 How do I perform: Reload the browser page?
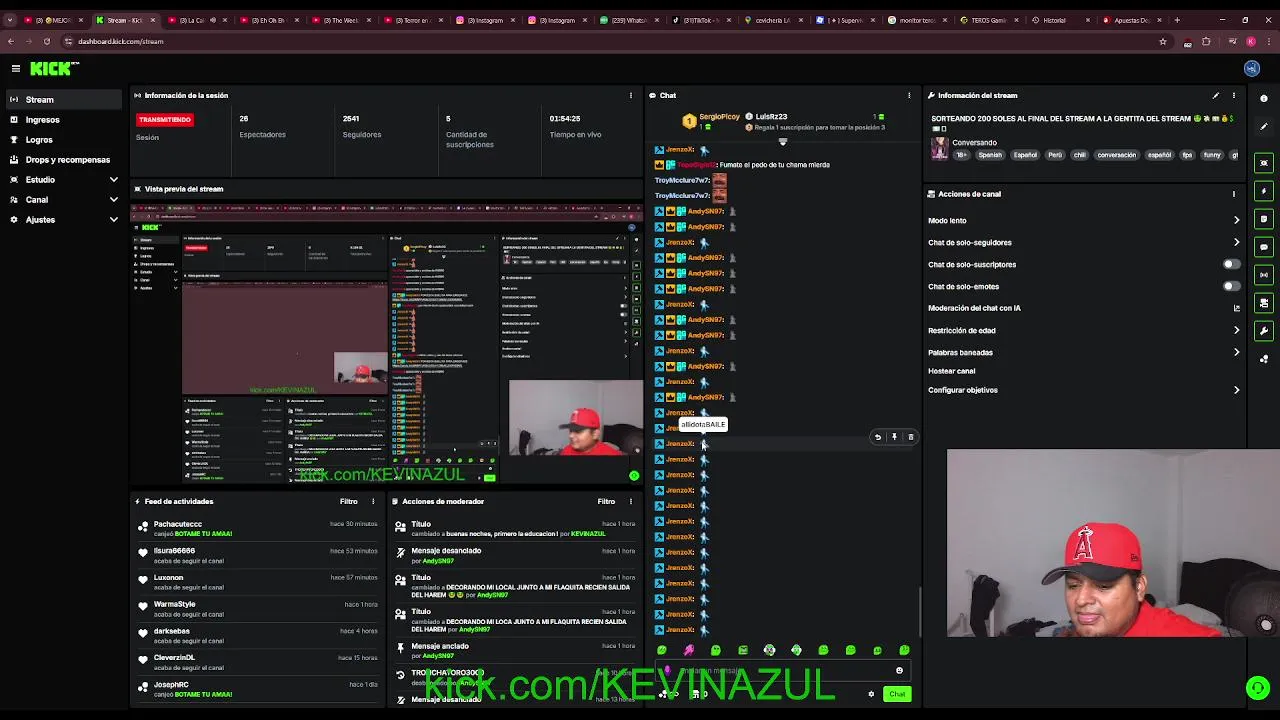[x=46, y=41]
